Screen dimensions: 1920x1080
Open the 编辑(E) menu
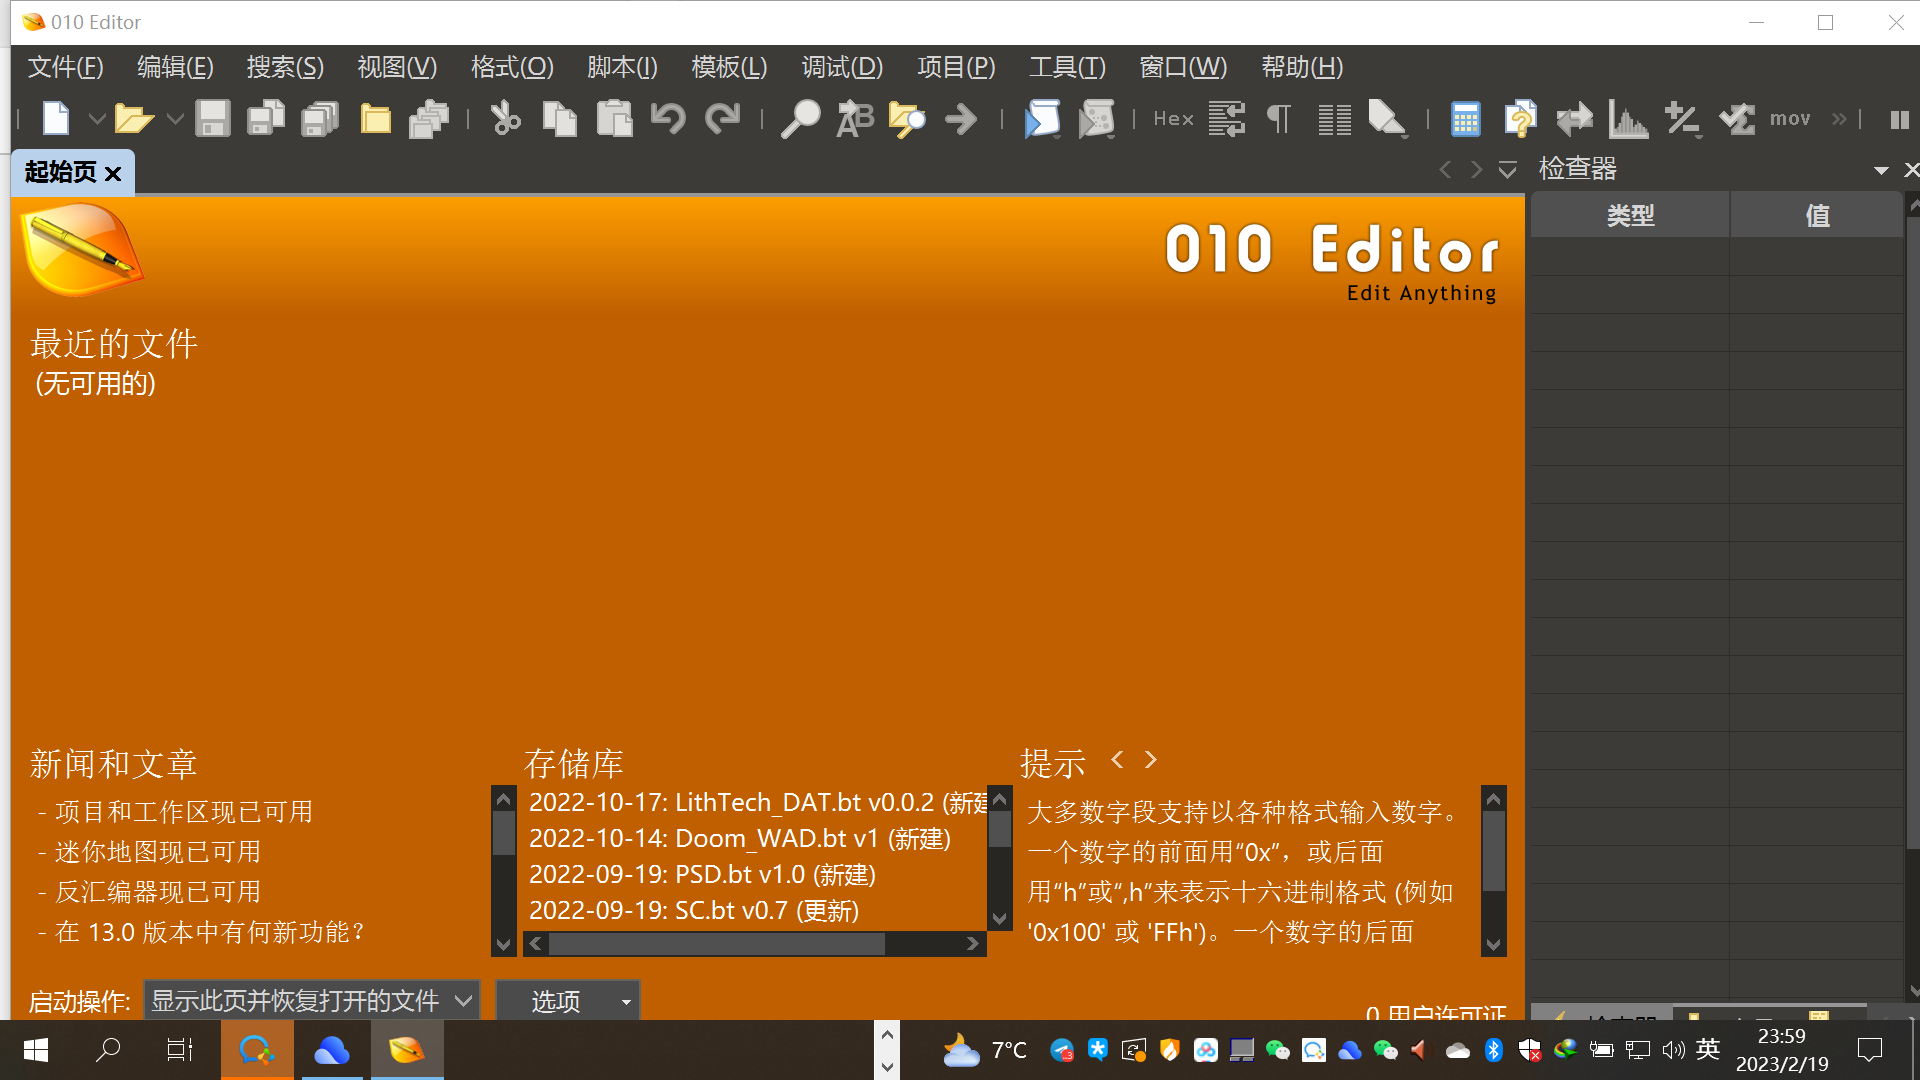(x=175, y=67)
